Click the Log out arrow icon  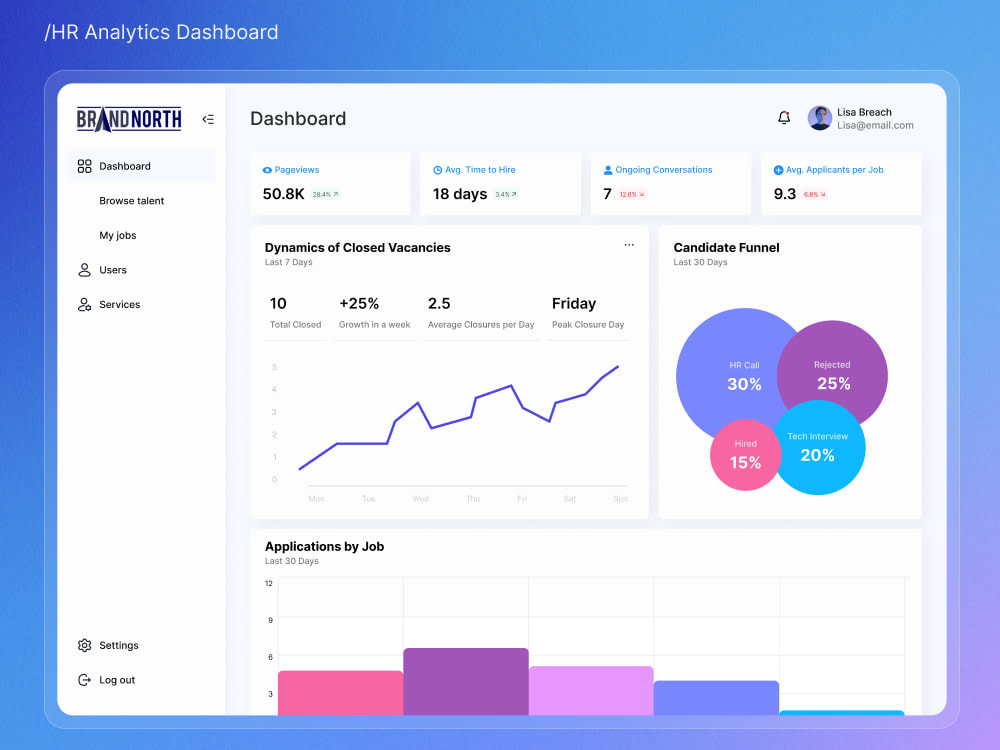[x=84, y=680]
